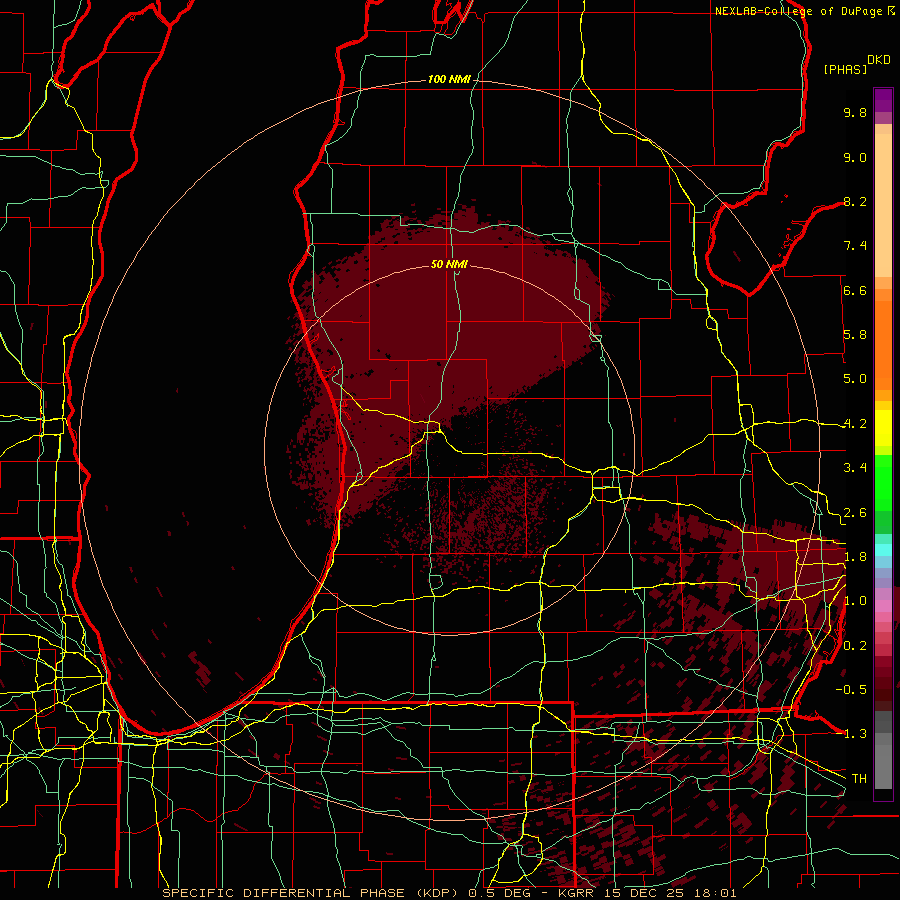This screenshot has height=900, width=900.
Task: Select the 5.8 scale value
Action: tap(855, 335)
